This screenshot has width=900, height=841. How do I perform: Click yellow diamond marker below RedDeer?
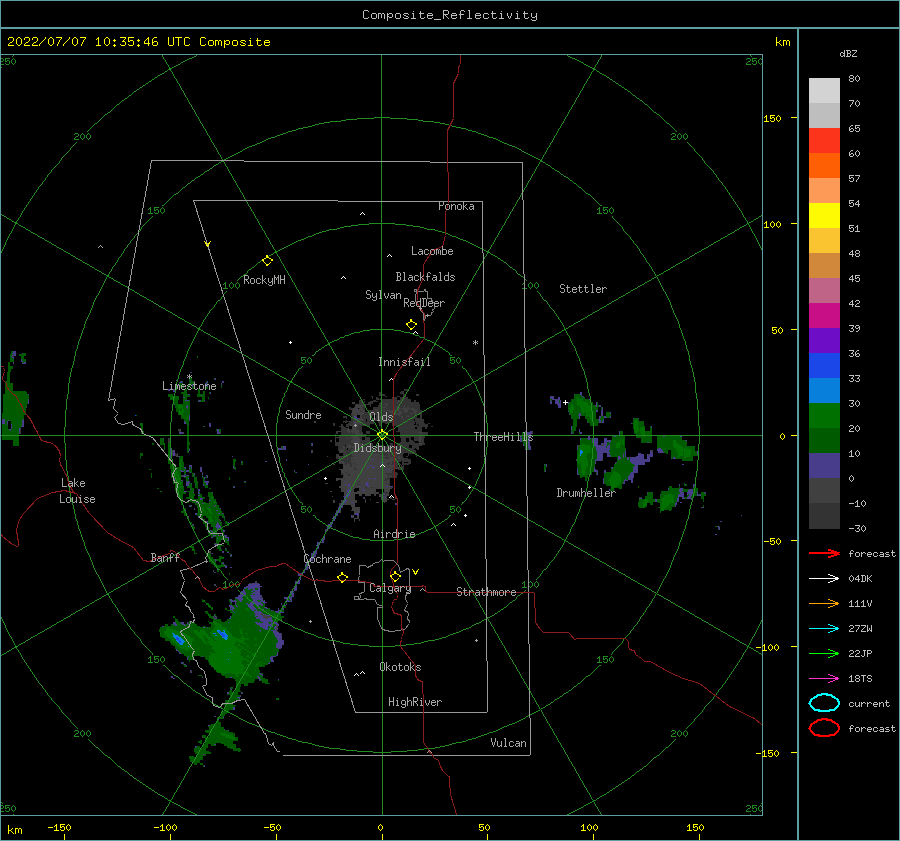click(x=411, y=324)
